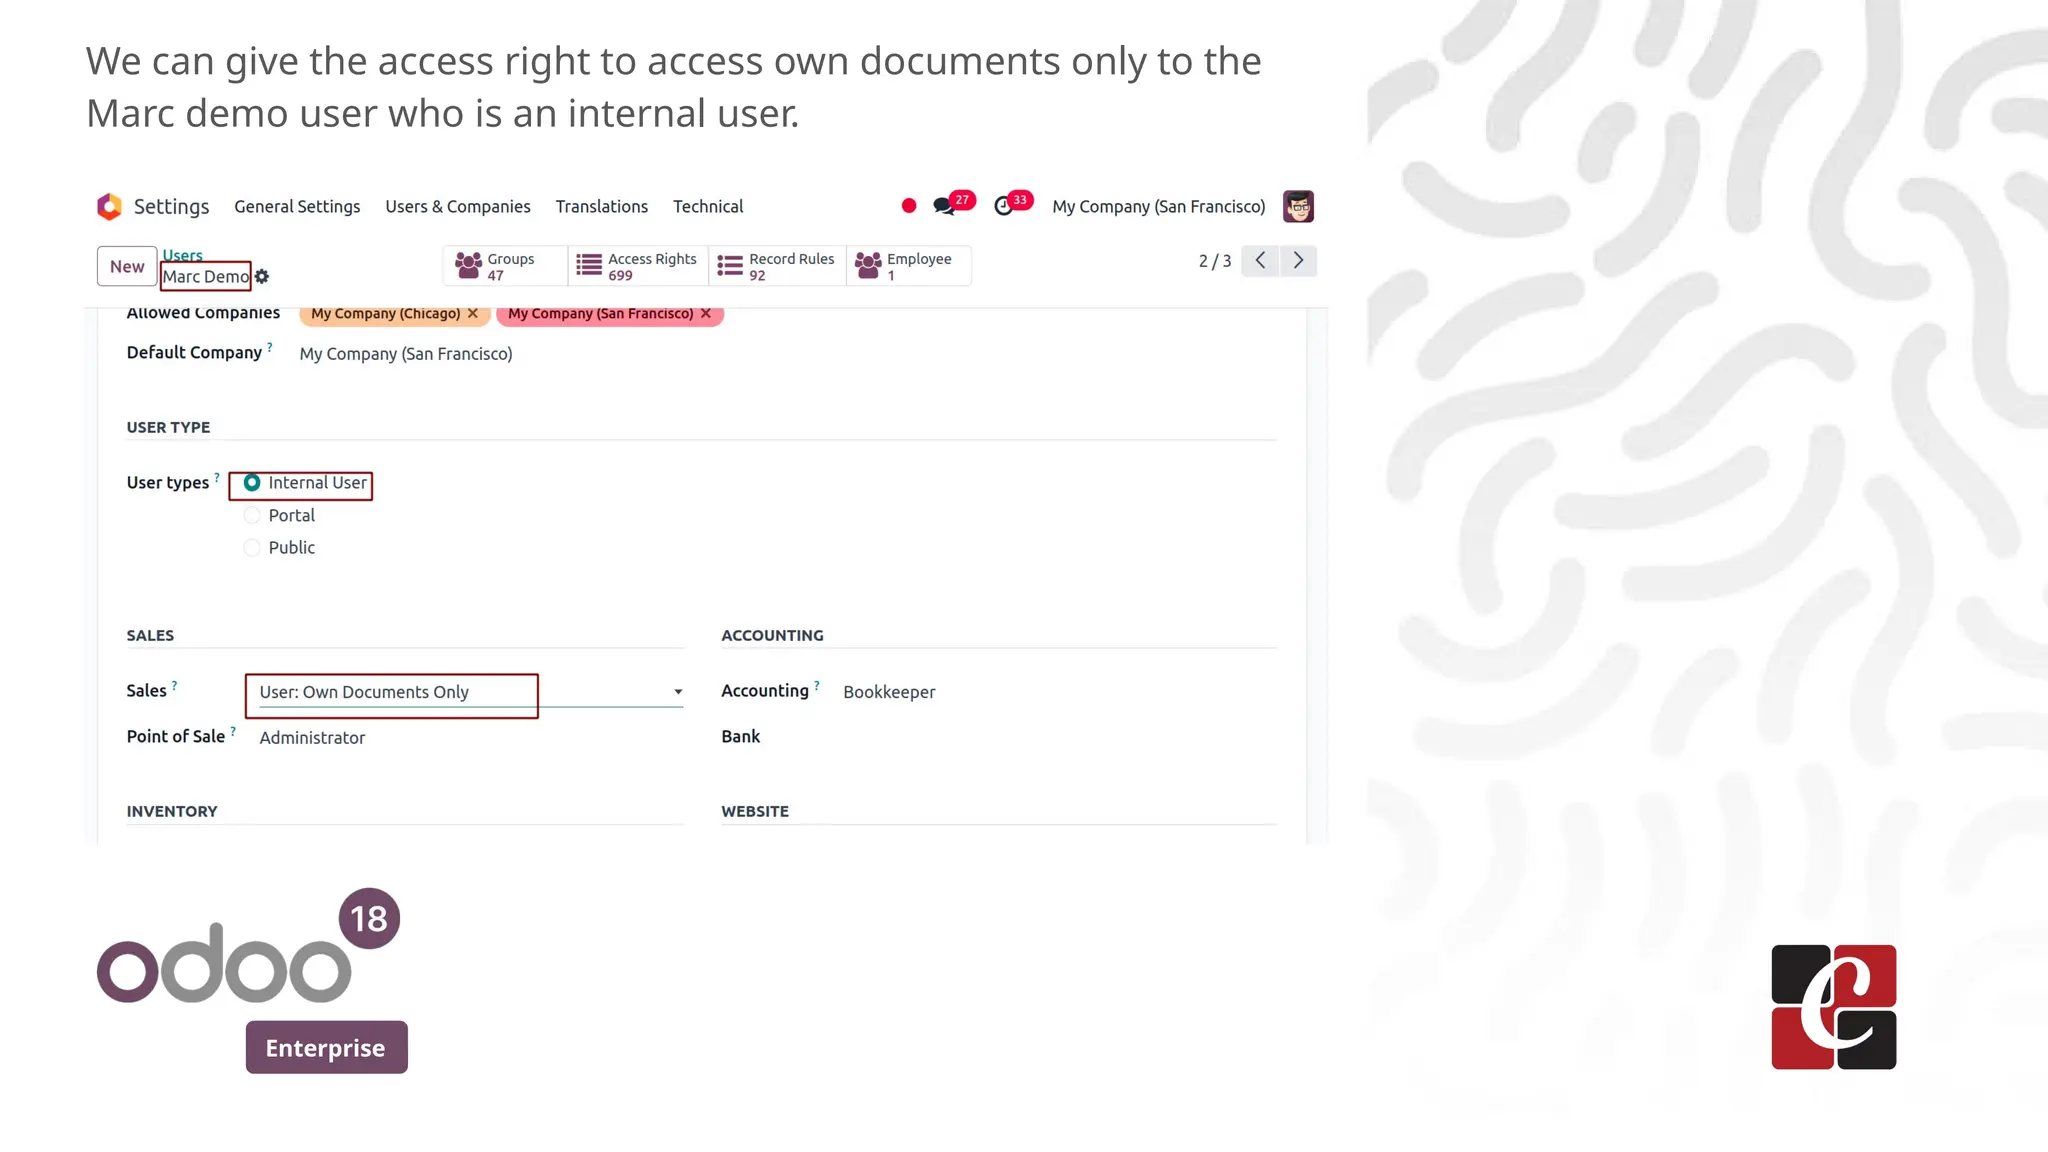The height and width of the screenshot is (1152, 2048).
Task: Open the Default Company field
Action: point(406,354)
